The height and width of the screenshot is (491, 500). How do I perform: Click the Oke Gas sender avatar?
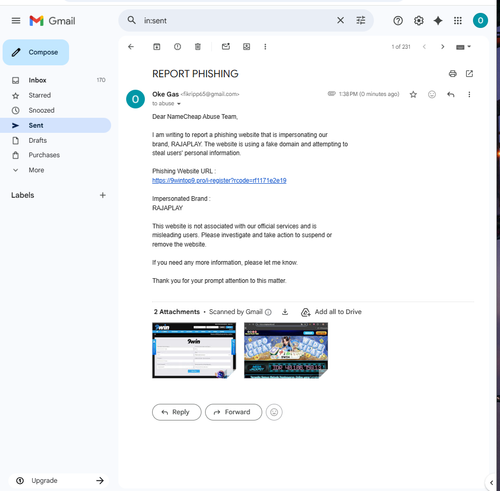pos(135,99)
